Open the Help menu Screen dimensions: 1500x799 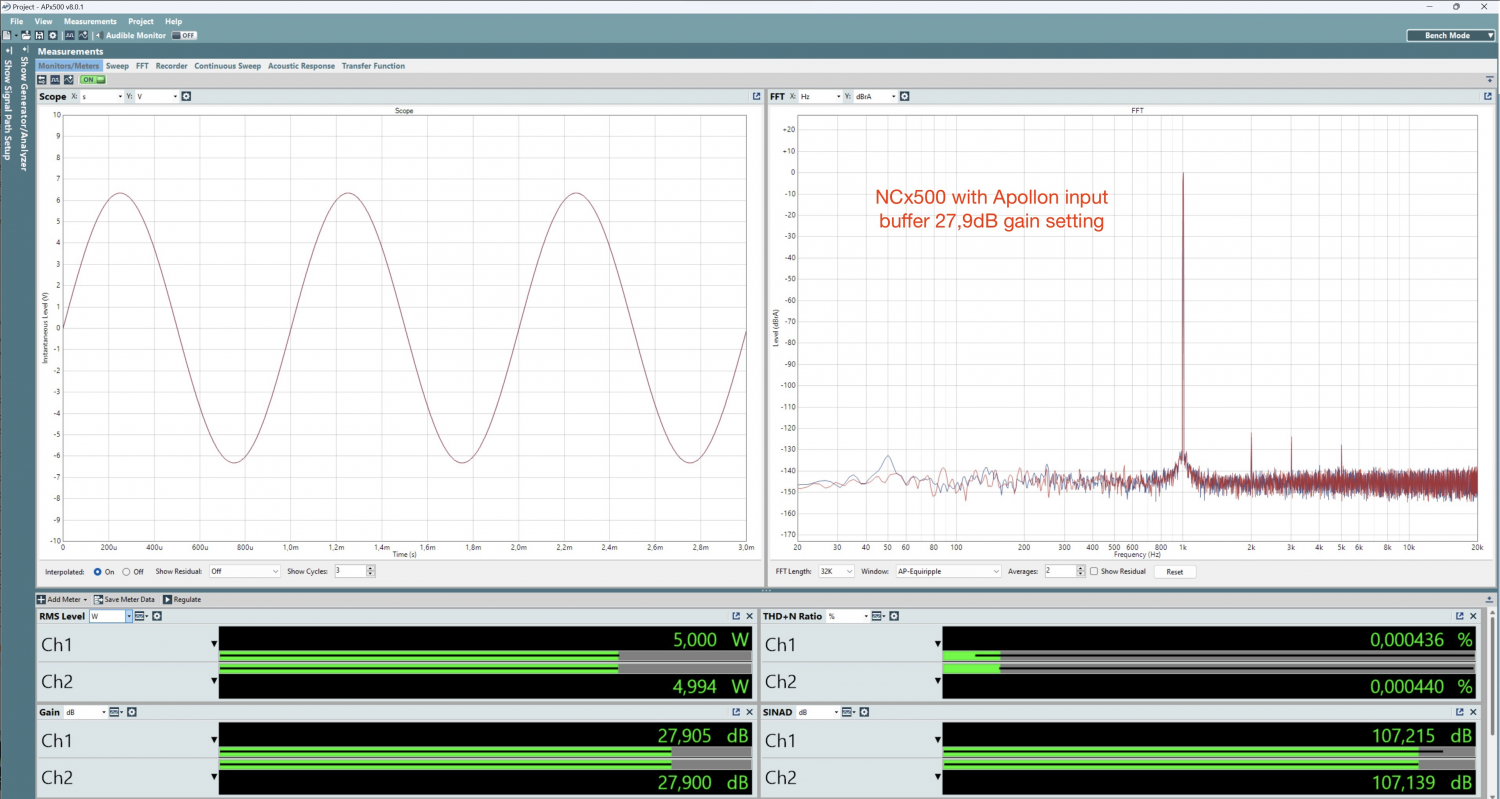click(x=173, y=21)
